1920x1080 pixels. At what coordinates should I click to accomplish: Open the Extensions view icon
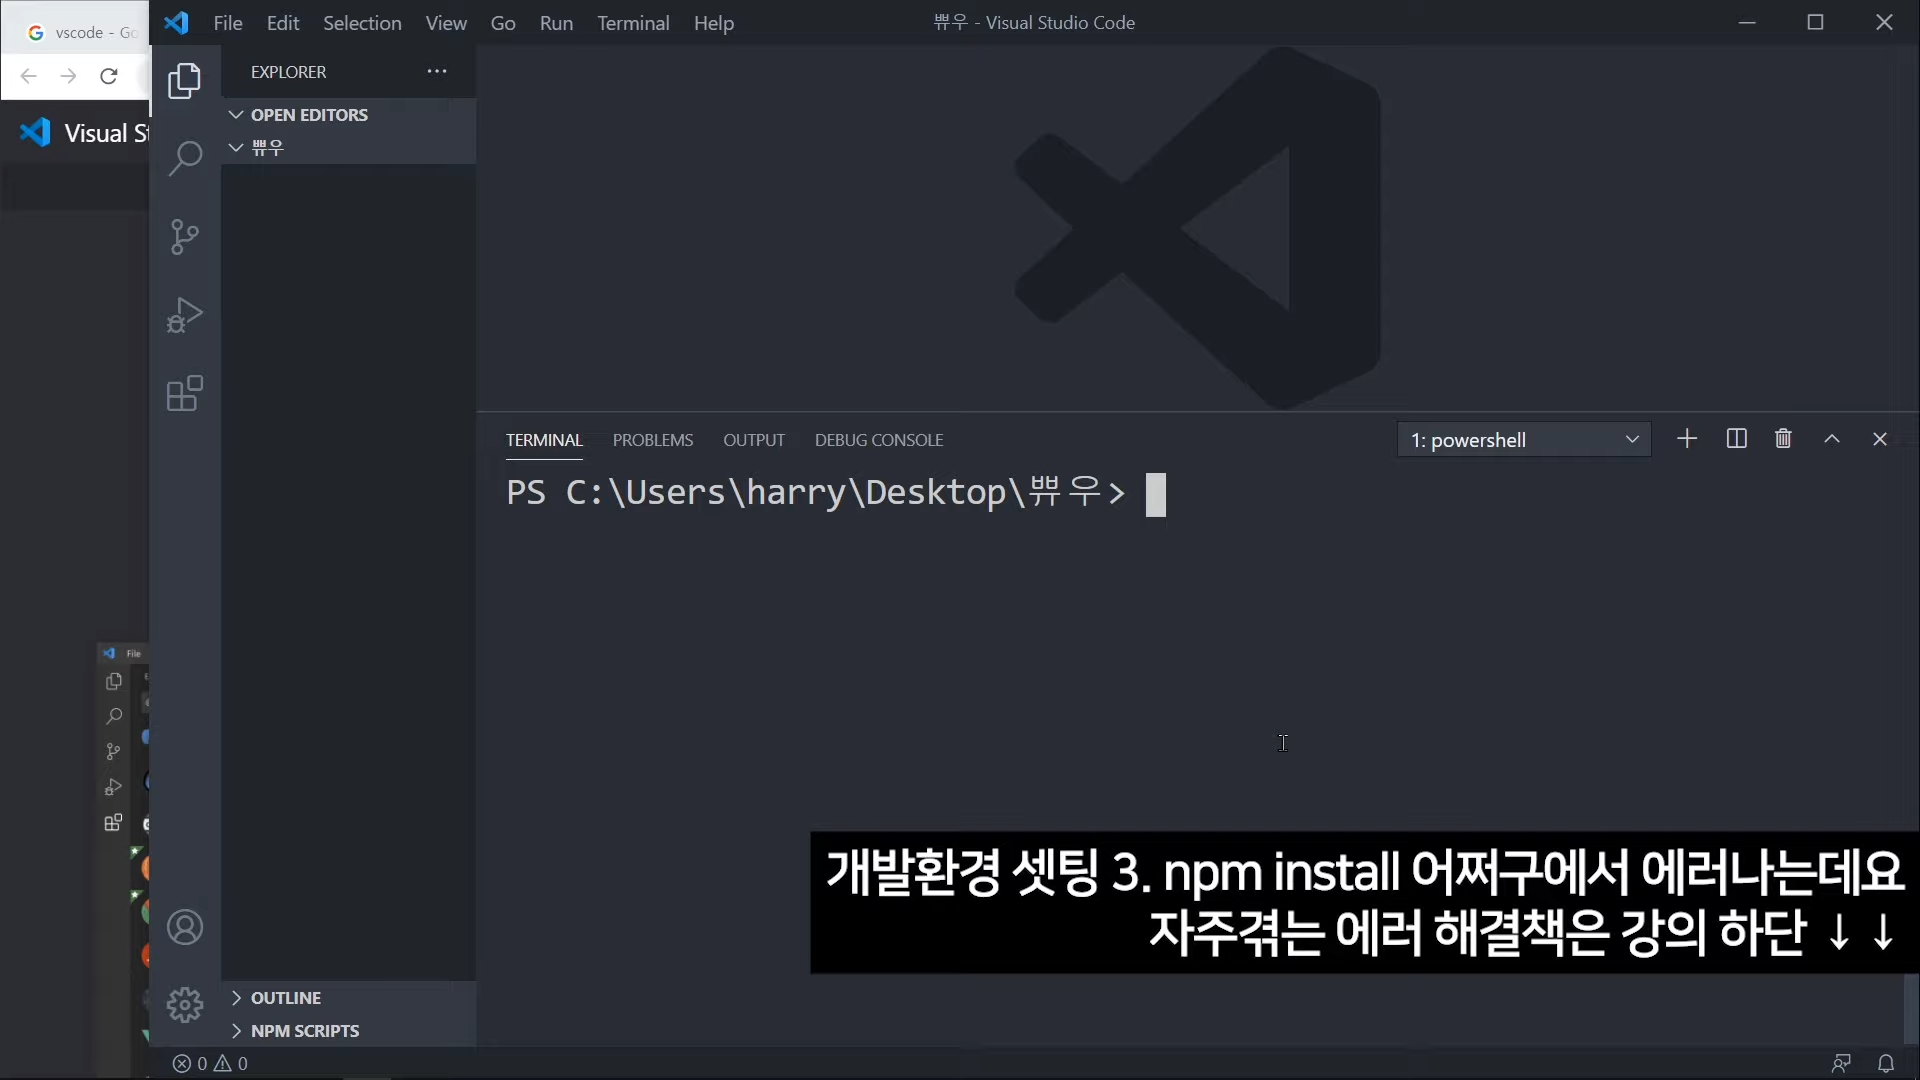coord(184,394)
